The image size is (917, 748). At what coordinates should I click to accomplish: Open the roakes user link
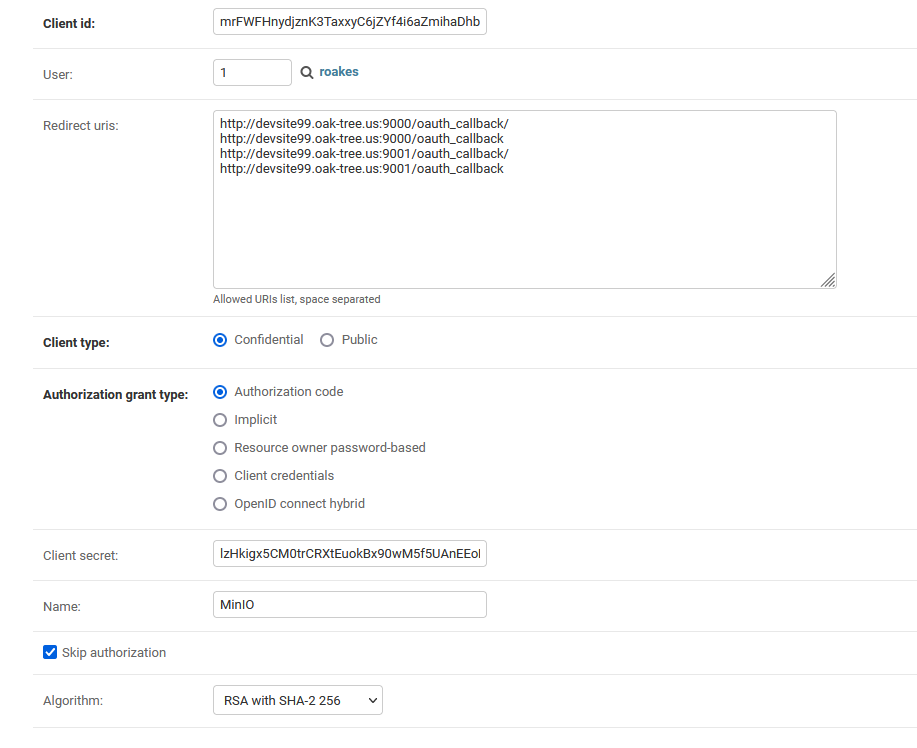pyautogui.click(x=339, y=71)
